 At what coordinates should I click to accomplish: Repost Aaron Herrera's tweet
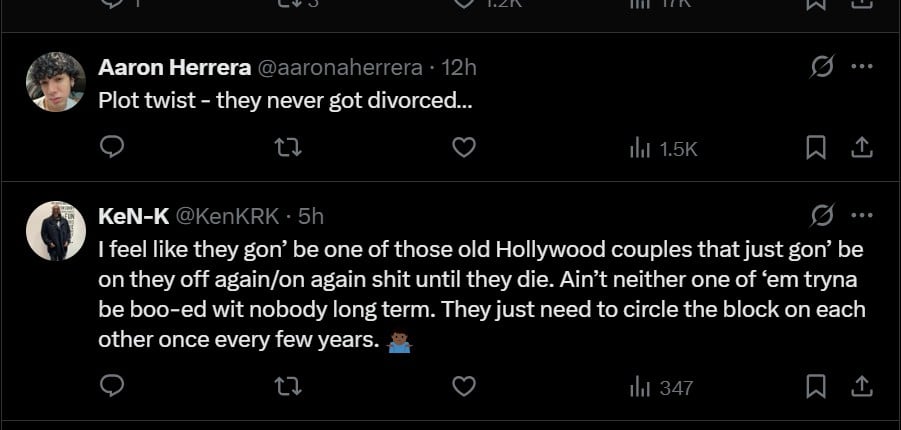coord(288,148)
